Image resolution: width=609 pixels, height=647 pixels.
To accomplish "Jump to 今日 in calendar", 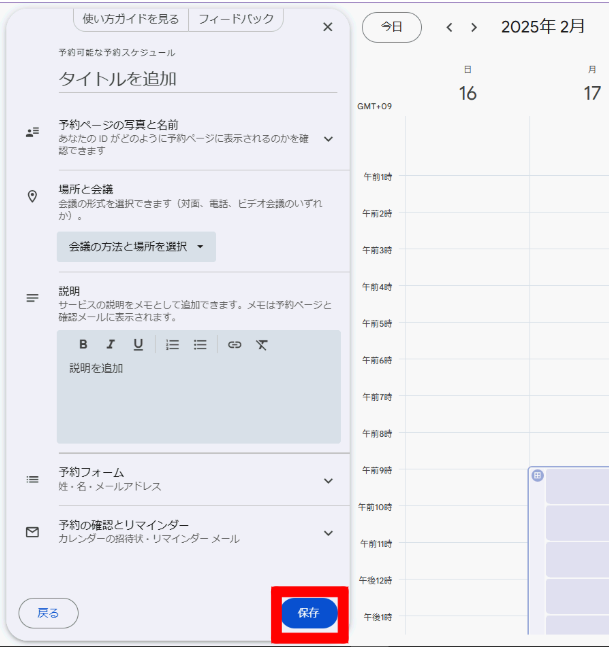I will (392, 27).
